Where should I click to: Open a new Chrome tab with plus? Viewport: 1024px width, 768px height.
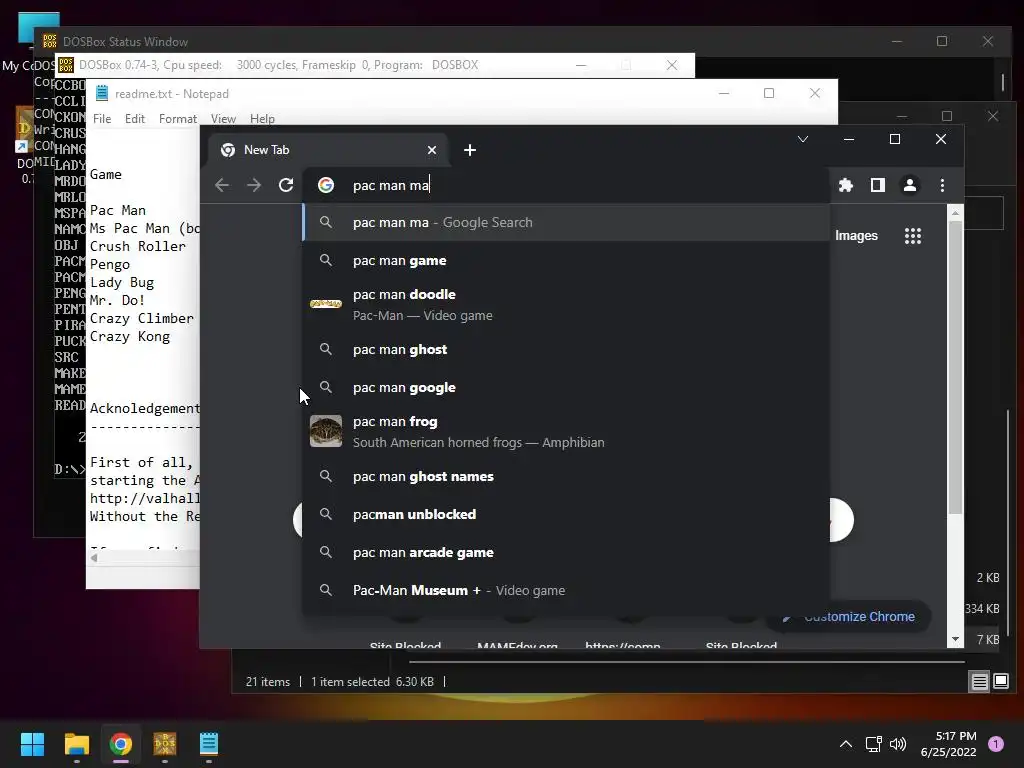point(470,150)
